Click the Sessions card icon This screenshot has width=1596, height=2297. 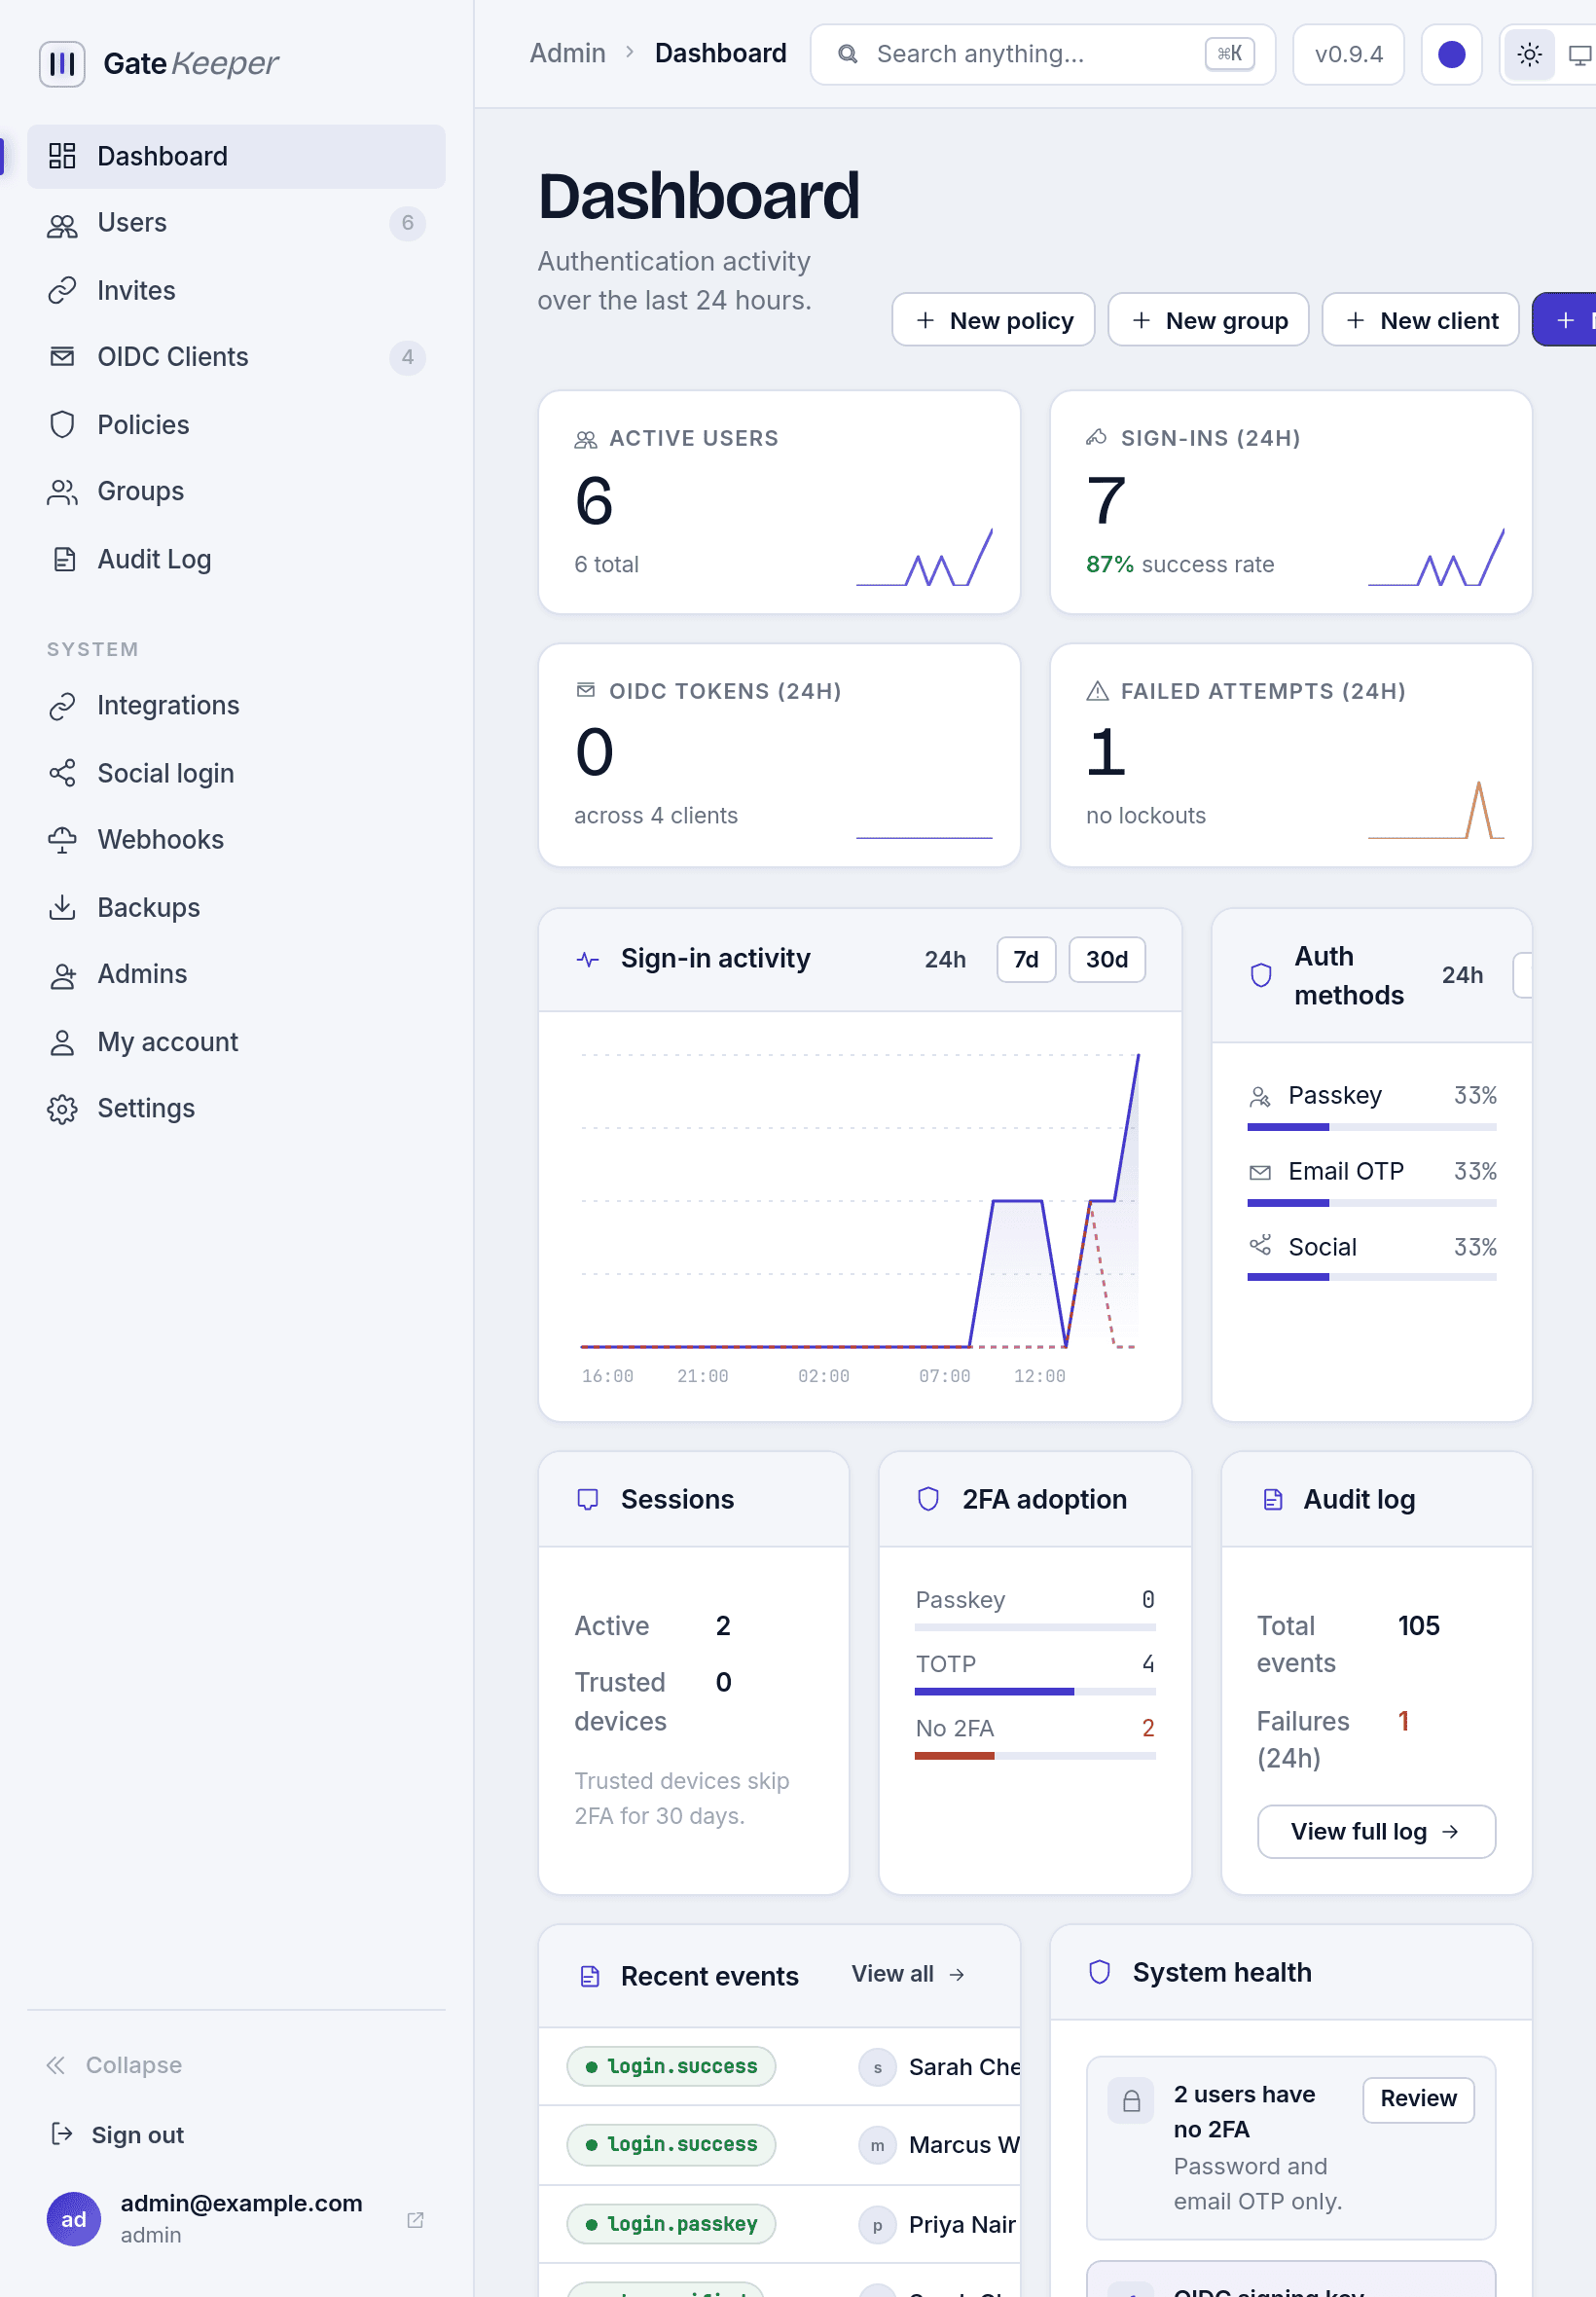[x=588, y=1500]
